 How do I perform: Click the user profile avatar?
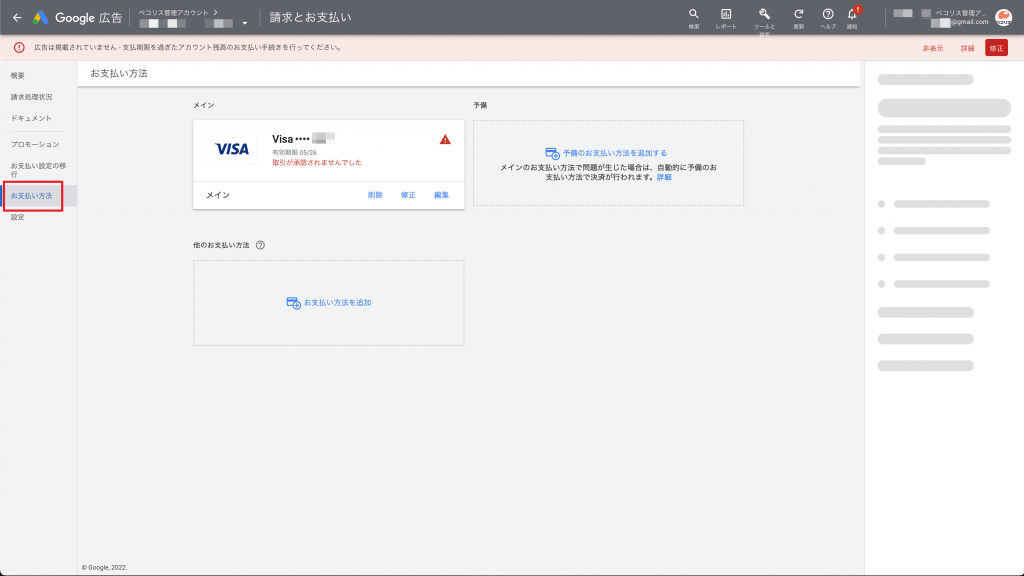click(1003, 17)
